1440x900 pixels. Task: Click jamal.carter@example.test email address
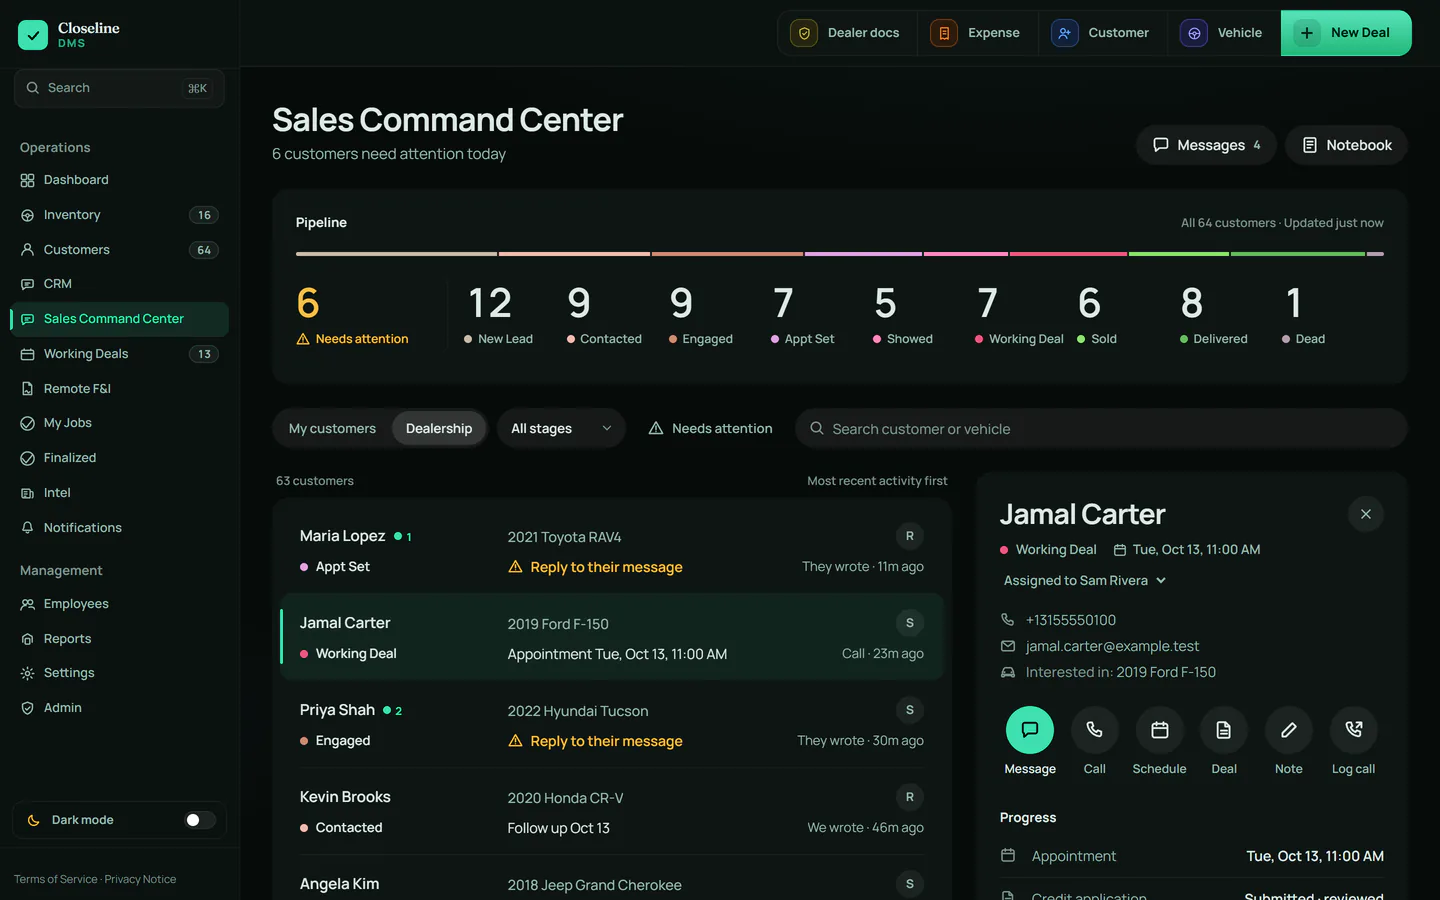pyautogui.click(x=1112, y=647)
